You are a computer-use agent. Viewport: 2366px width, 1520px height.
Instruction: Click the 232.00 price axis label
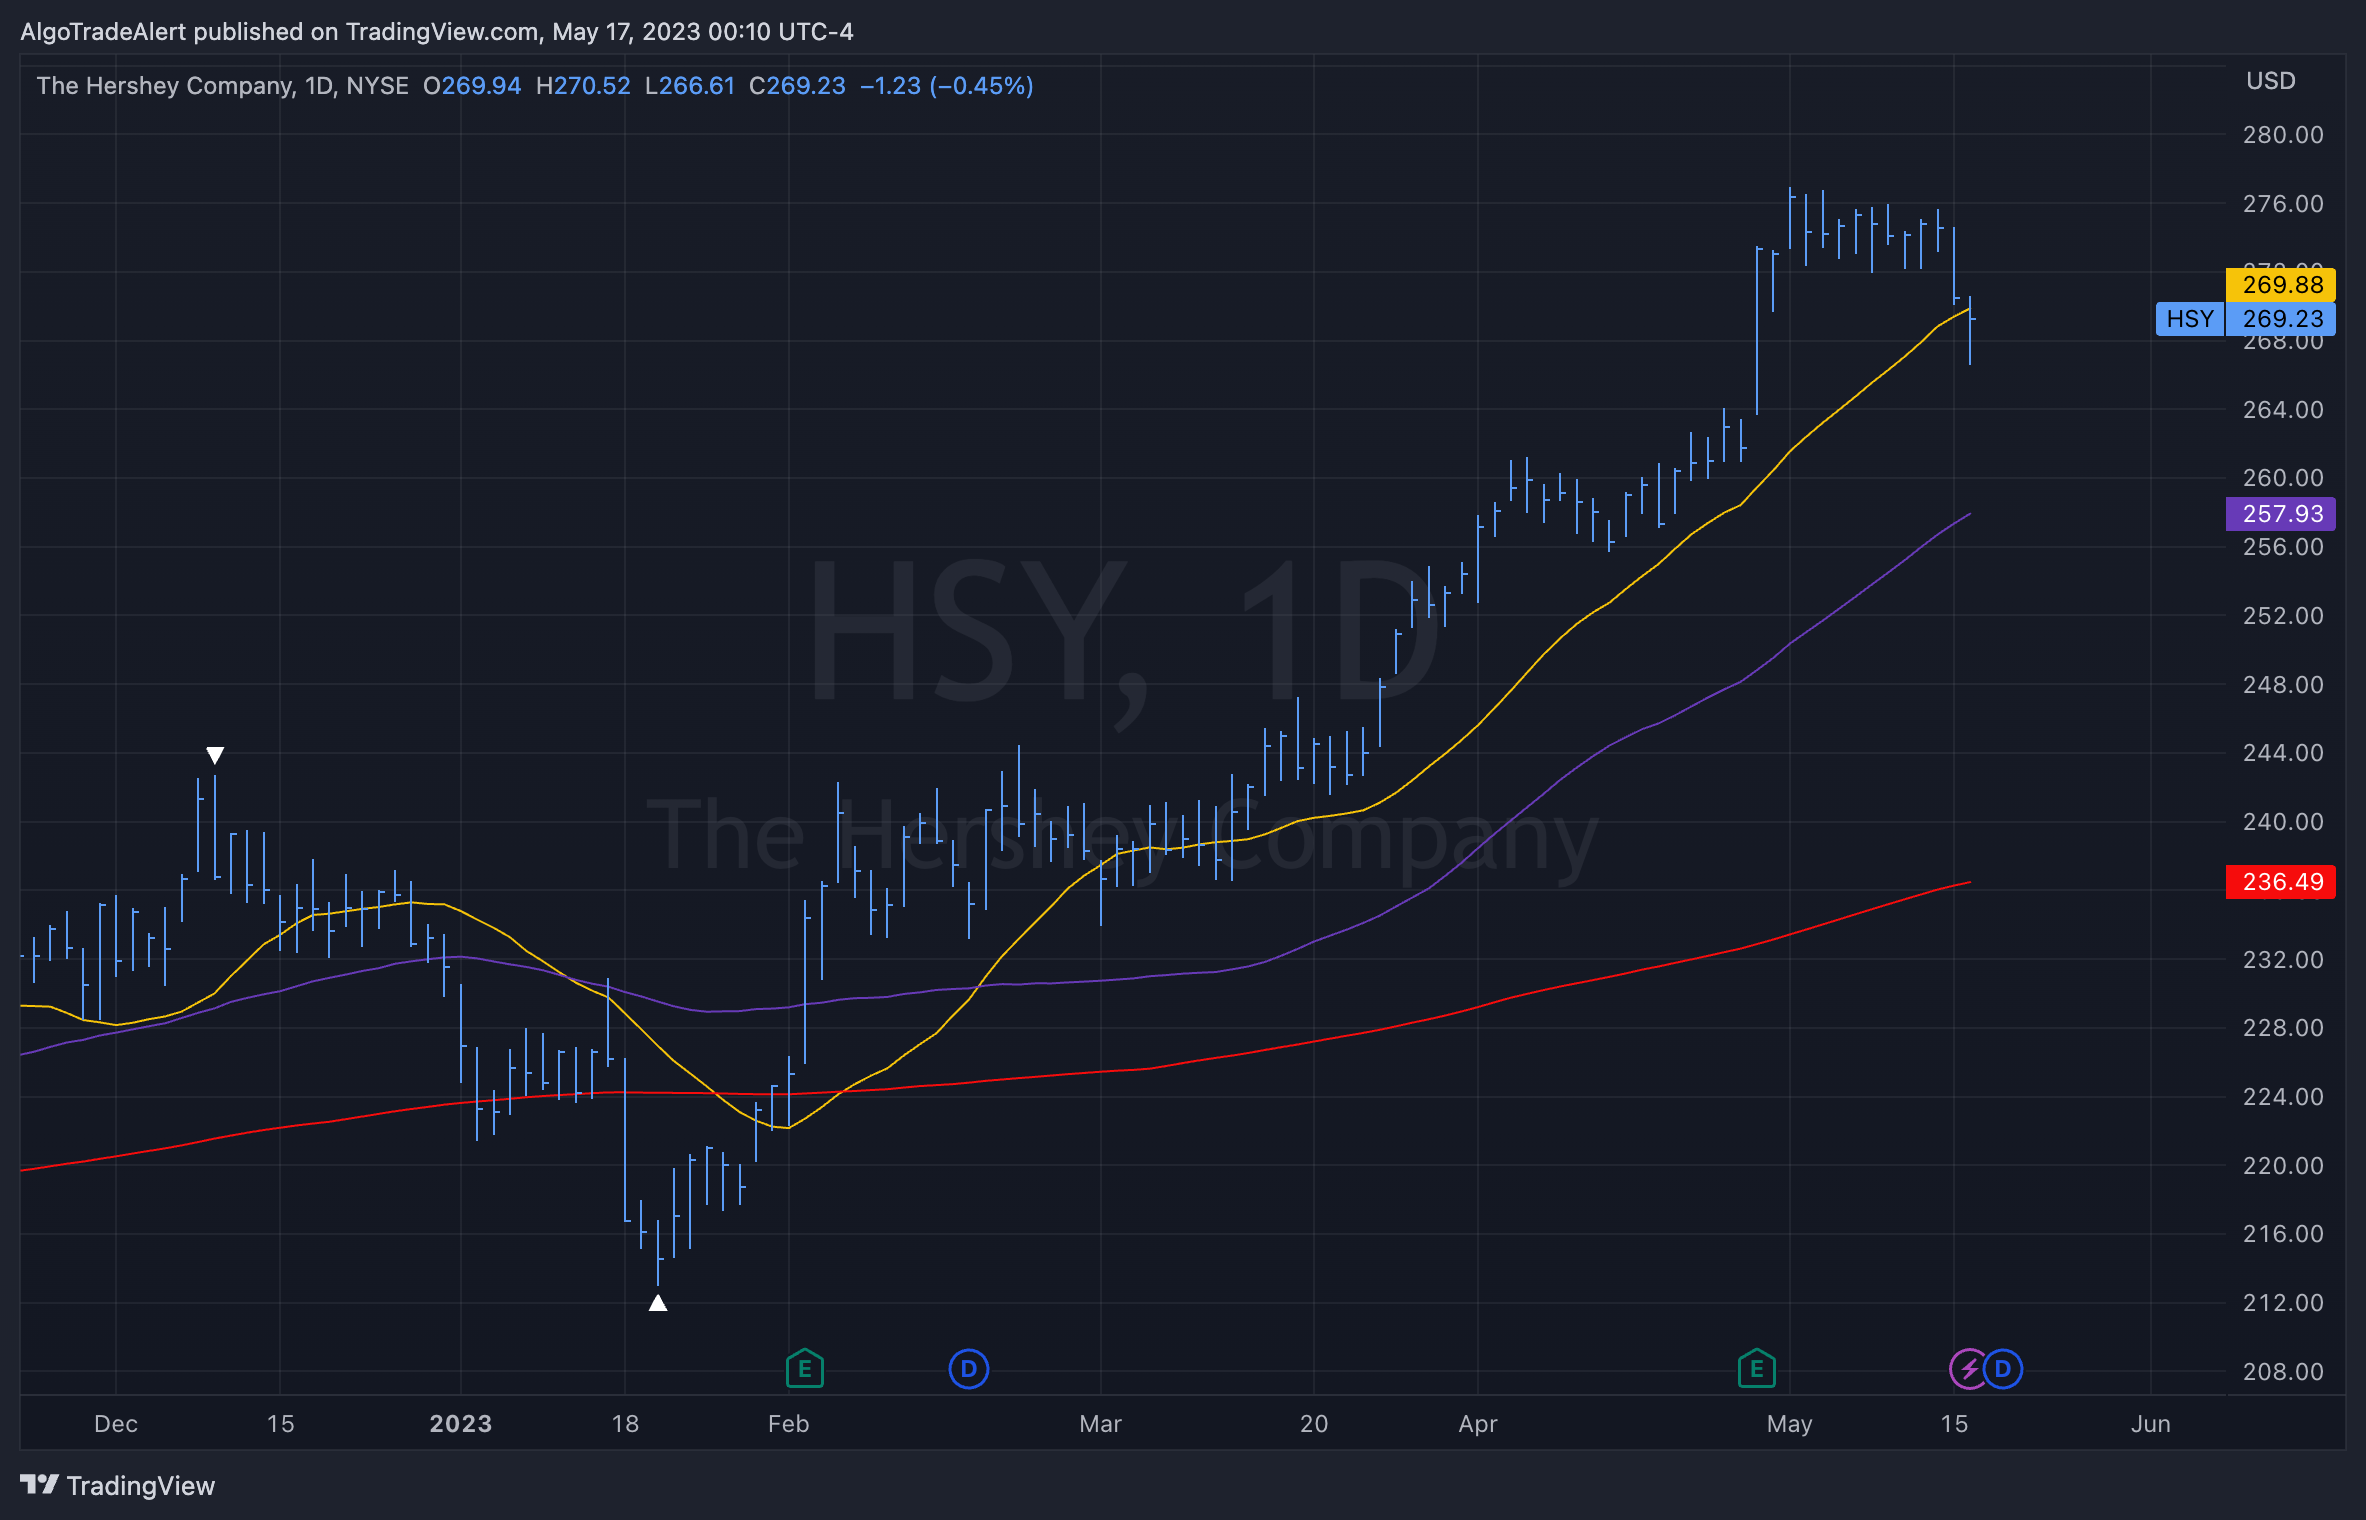click(2283, 960)
